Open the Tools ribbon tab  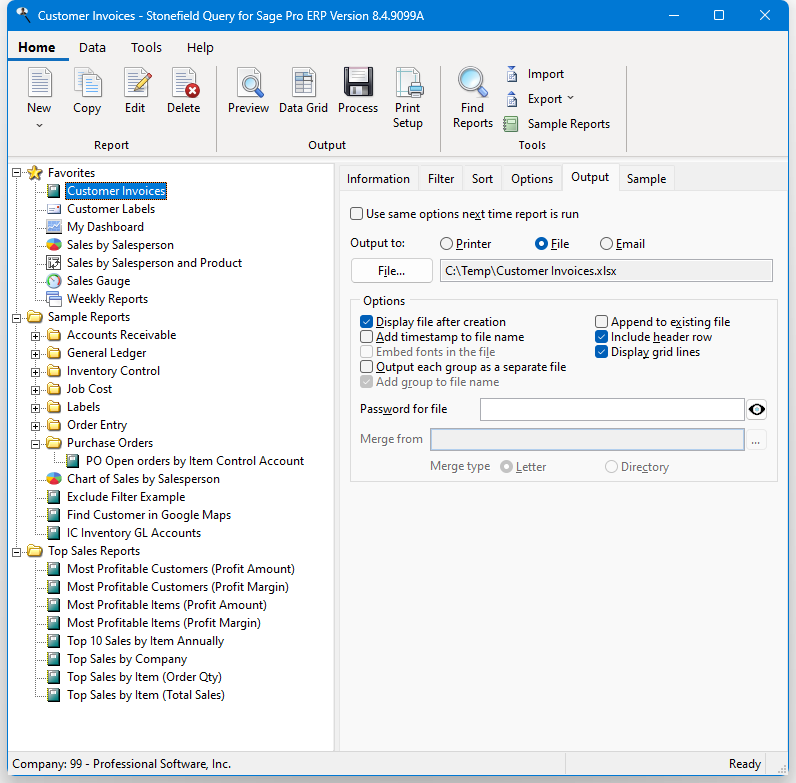tap(146, 47)
